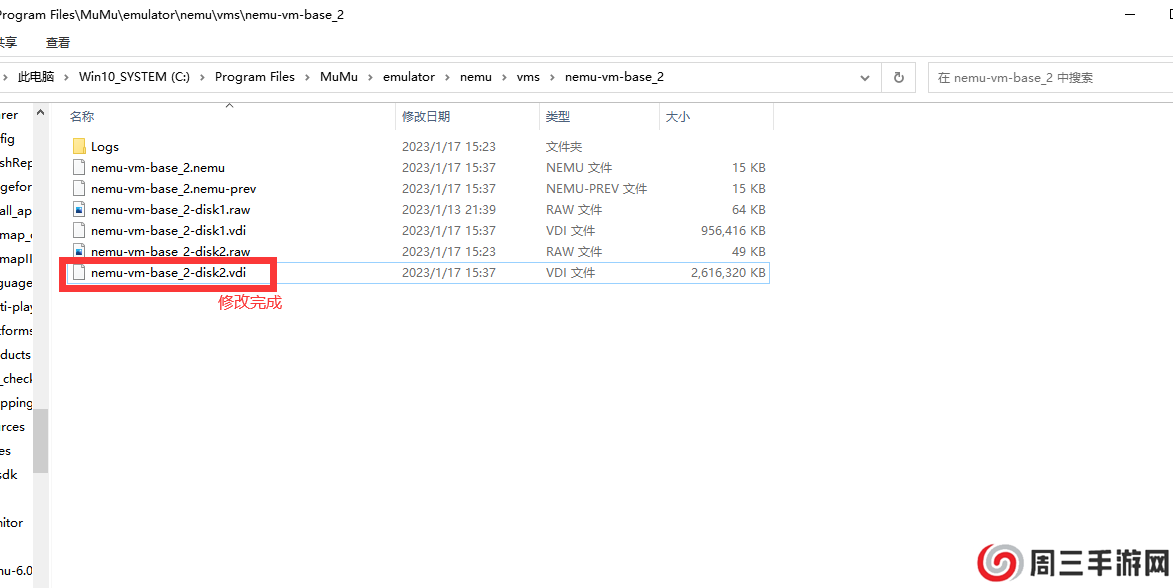Click the nemu-vm-base_2-disk2.raw file icon
Screen dimensions: 1173x588
tap(80, 252)
